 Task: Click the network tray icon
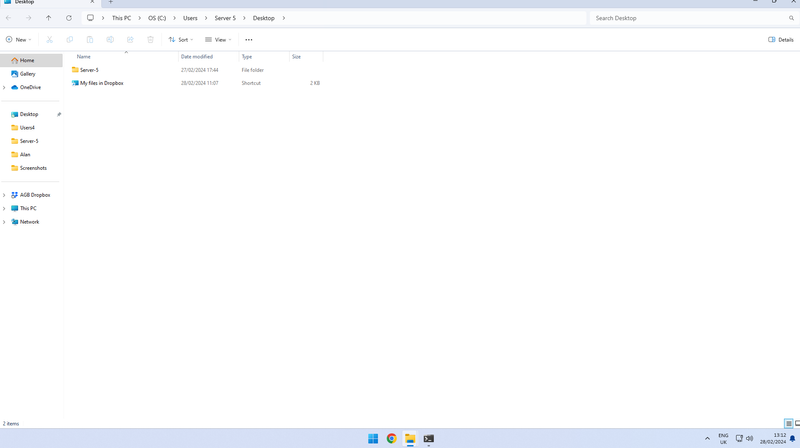point(739,438)
